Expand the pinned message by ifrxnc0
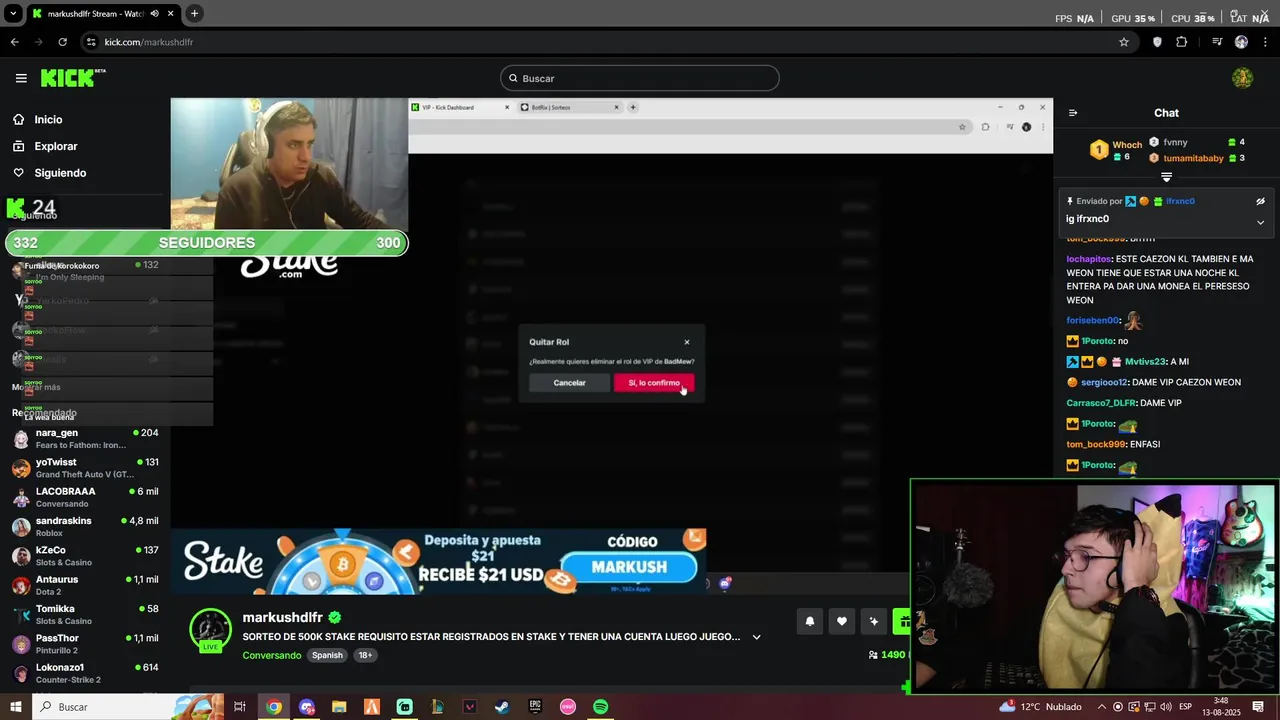Image resolution: width=1280 pixels, height=720 pixels. (x=1260, y=222)
